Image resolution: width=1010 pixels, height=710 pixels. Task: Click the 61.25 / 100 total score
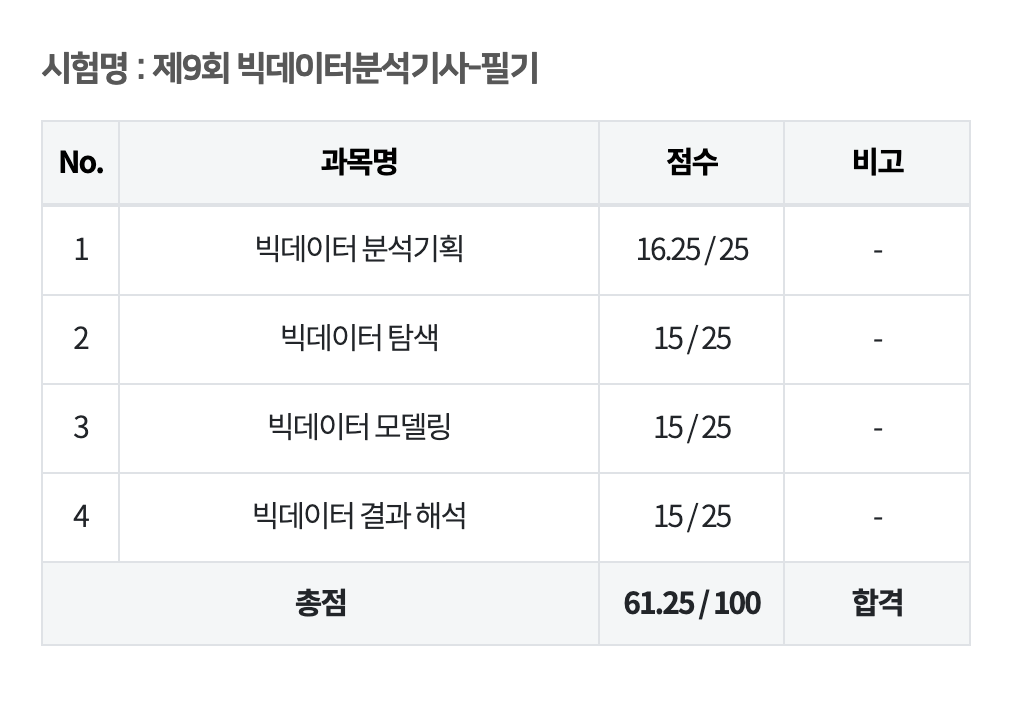click(x=692, y=604)
